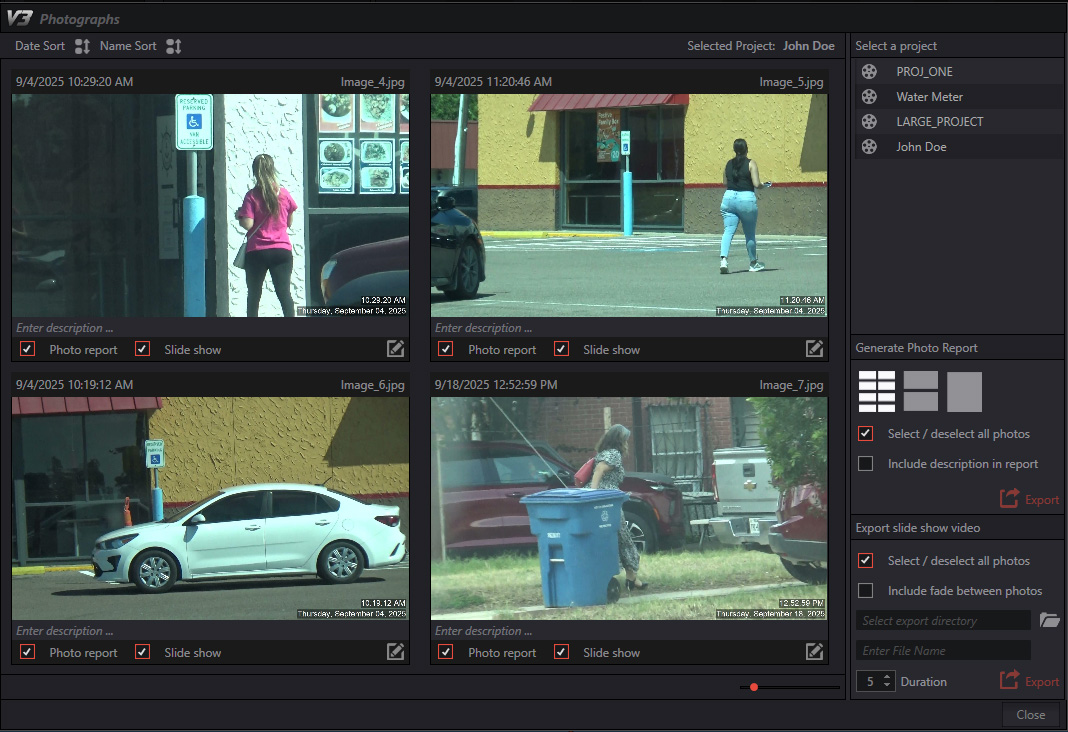Click Export text under Generate Photo Report
Image resolution: width=1068 pixels, height=732 pixels.
(1042, 500)
